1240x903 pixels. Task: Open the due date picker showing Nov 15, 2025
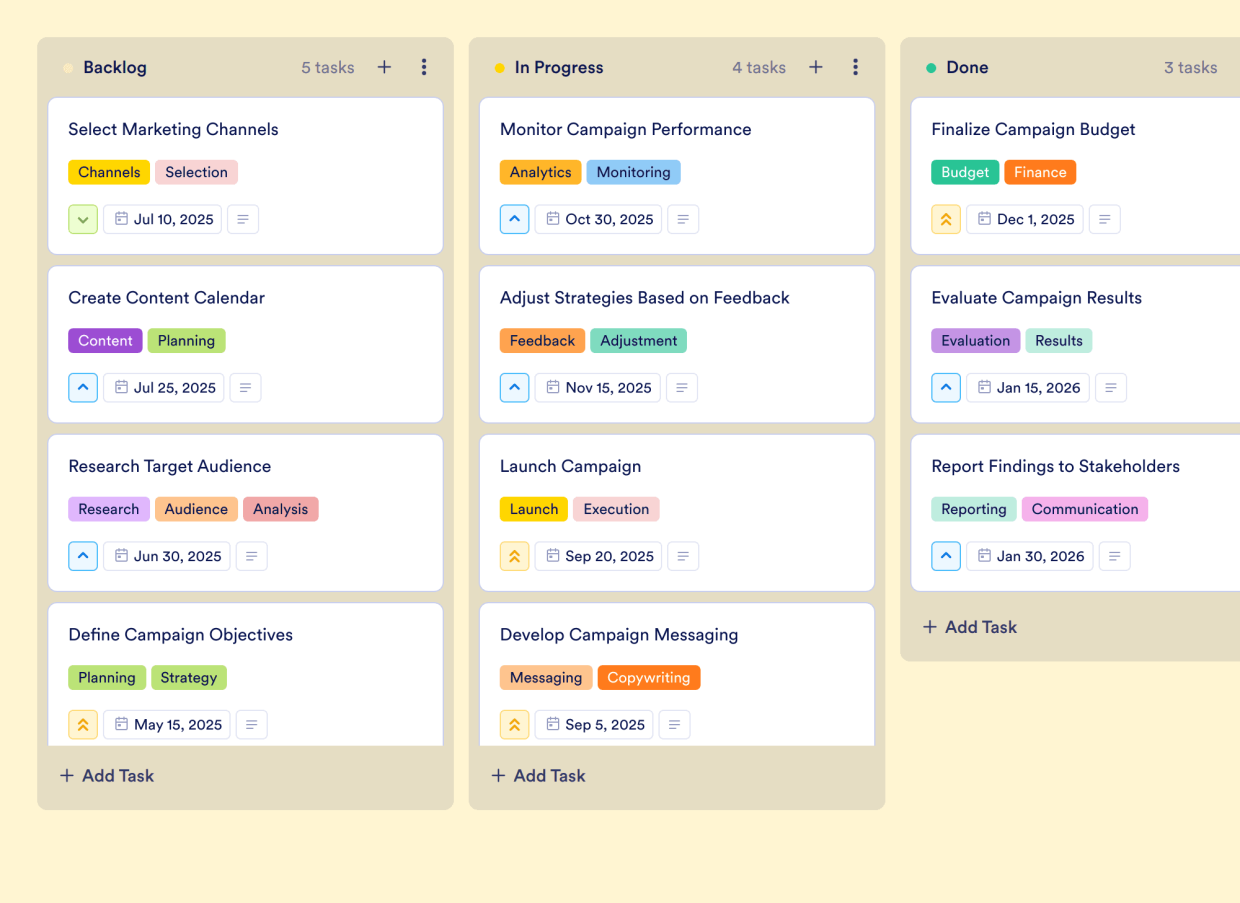pos(597,387)
